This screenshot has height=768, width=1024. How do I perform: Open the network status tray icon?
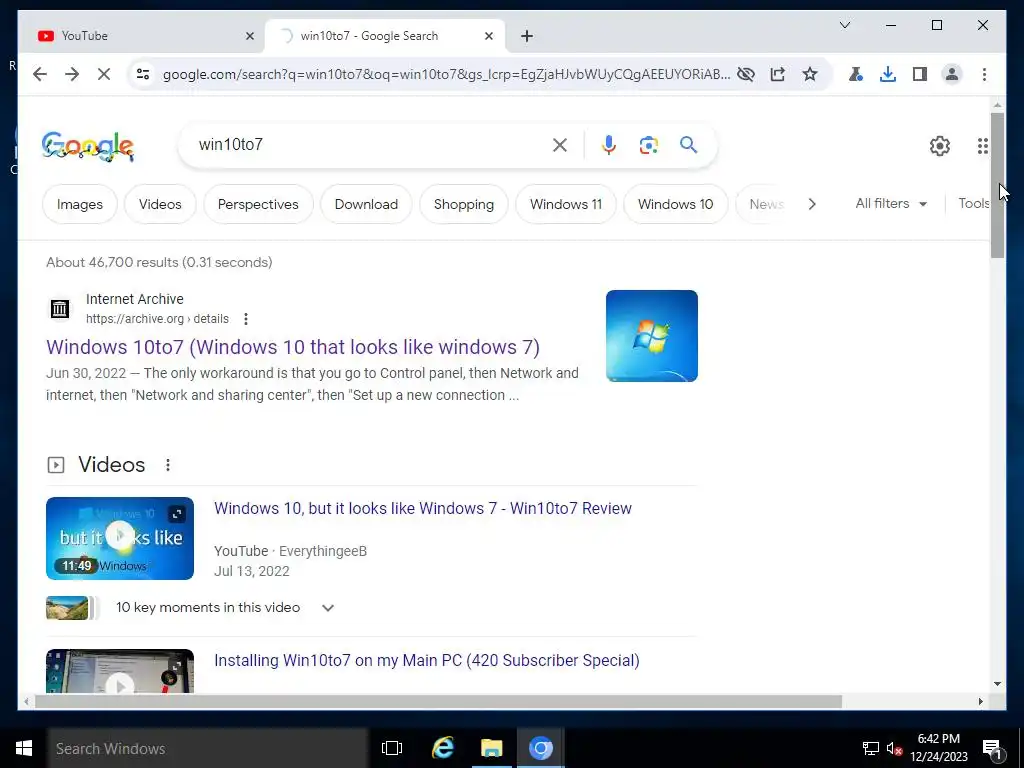pyautogui.click(x=871, y=748)
